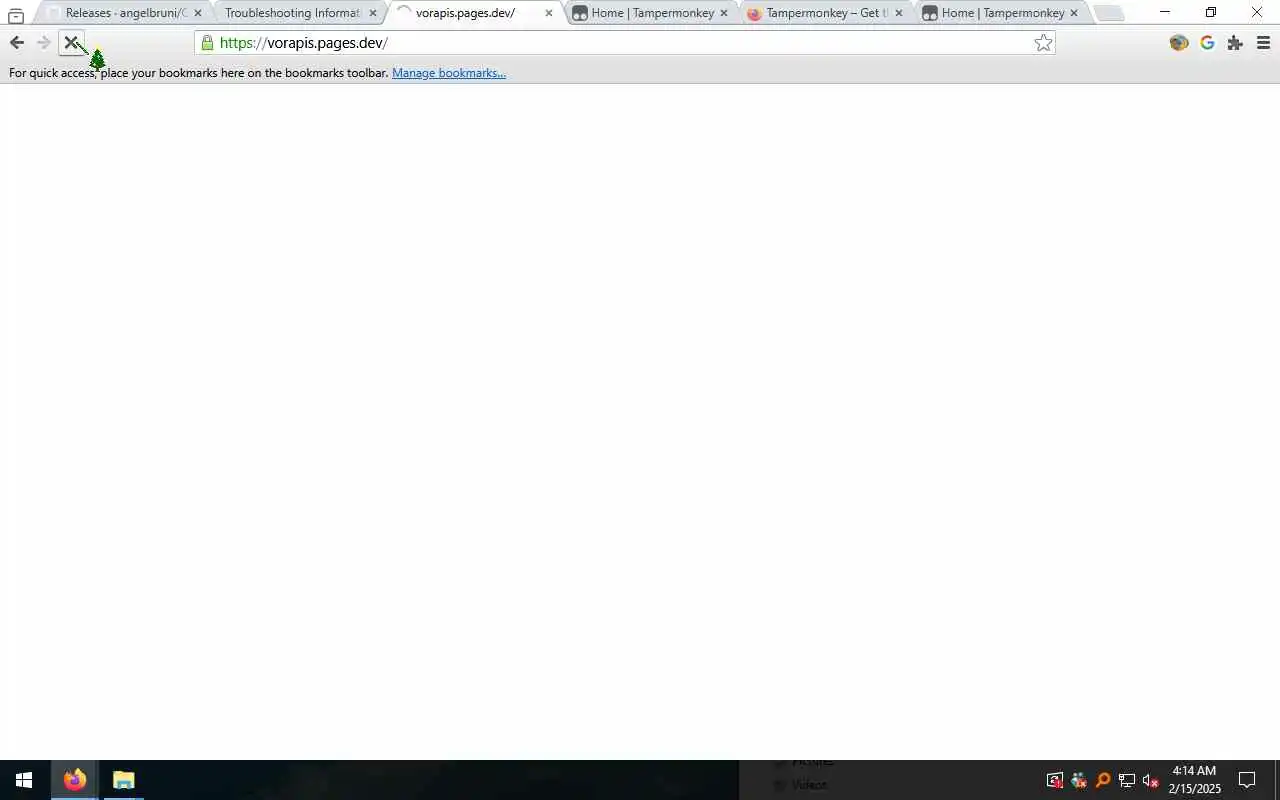Screen dimensions: 1280x800
Task: Open the Google extension icon in toolbar
Action: 1207,42
